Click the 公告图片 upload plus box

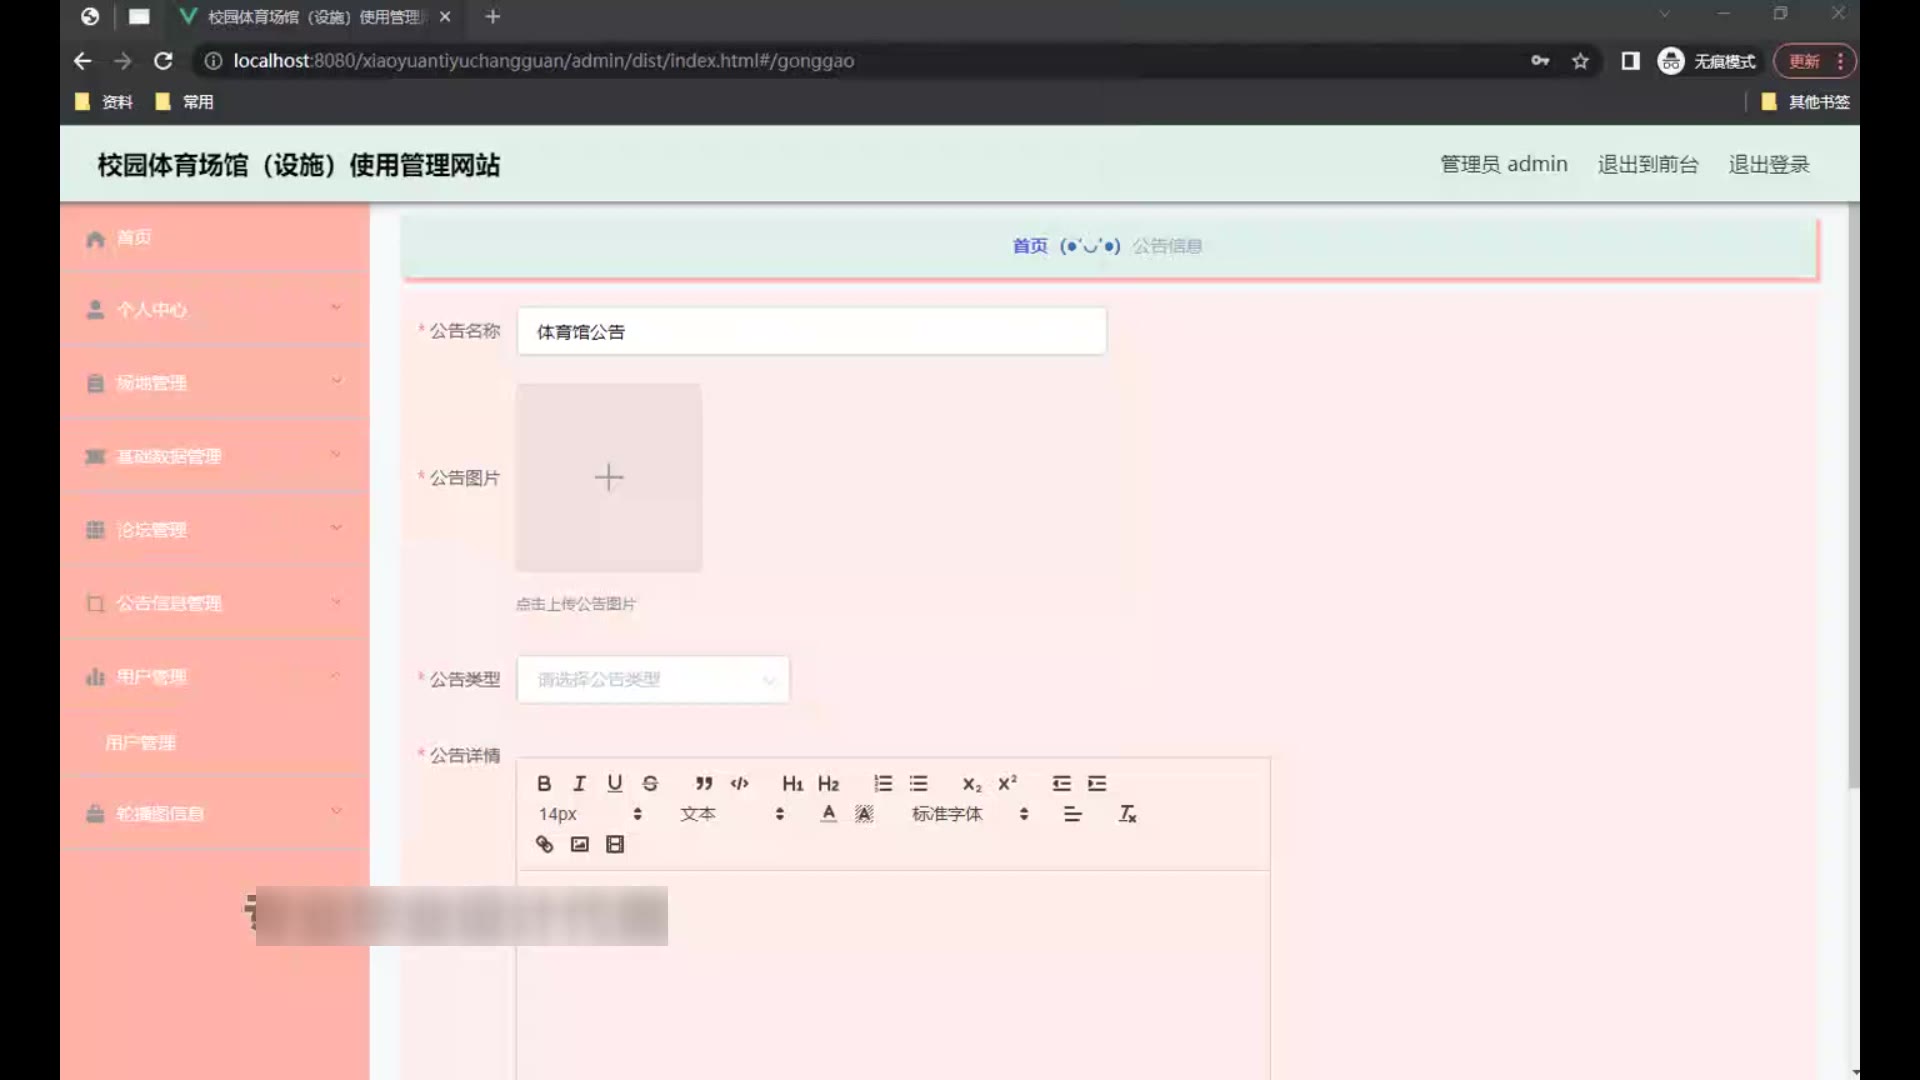click(608, 477)
